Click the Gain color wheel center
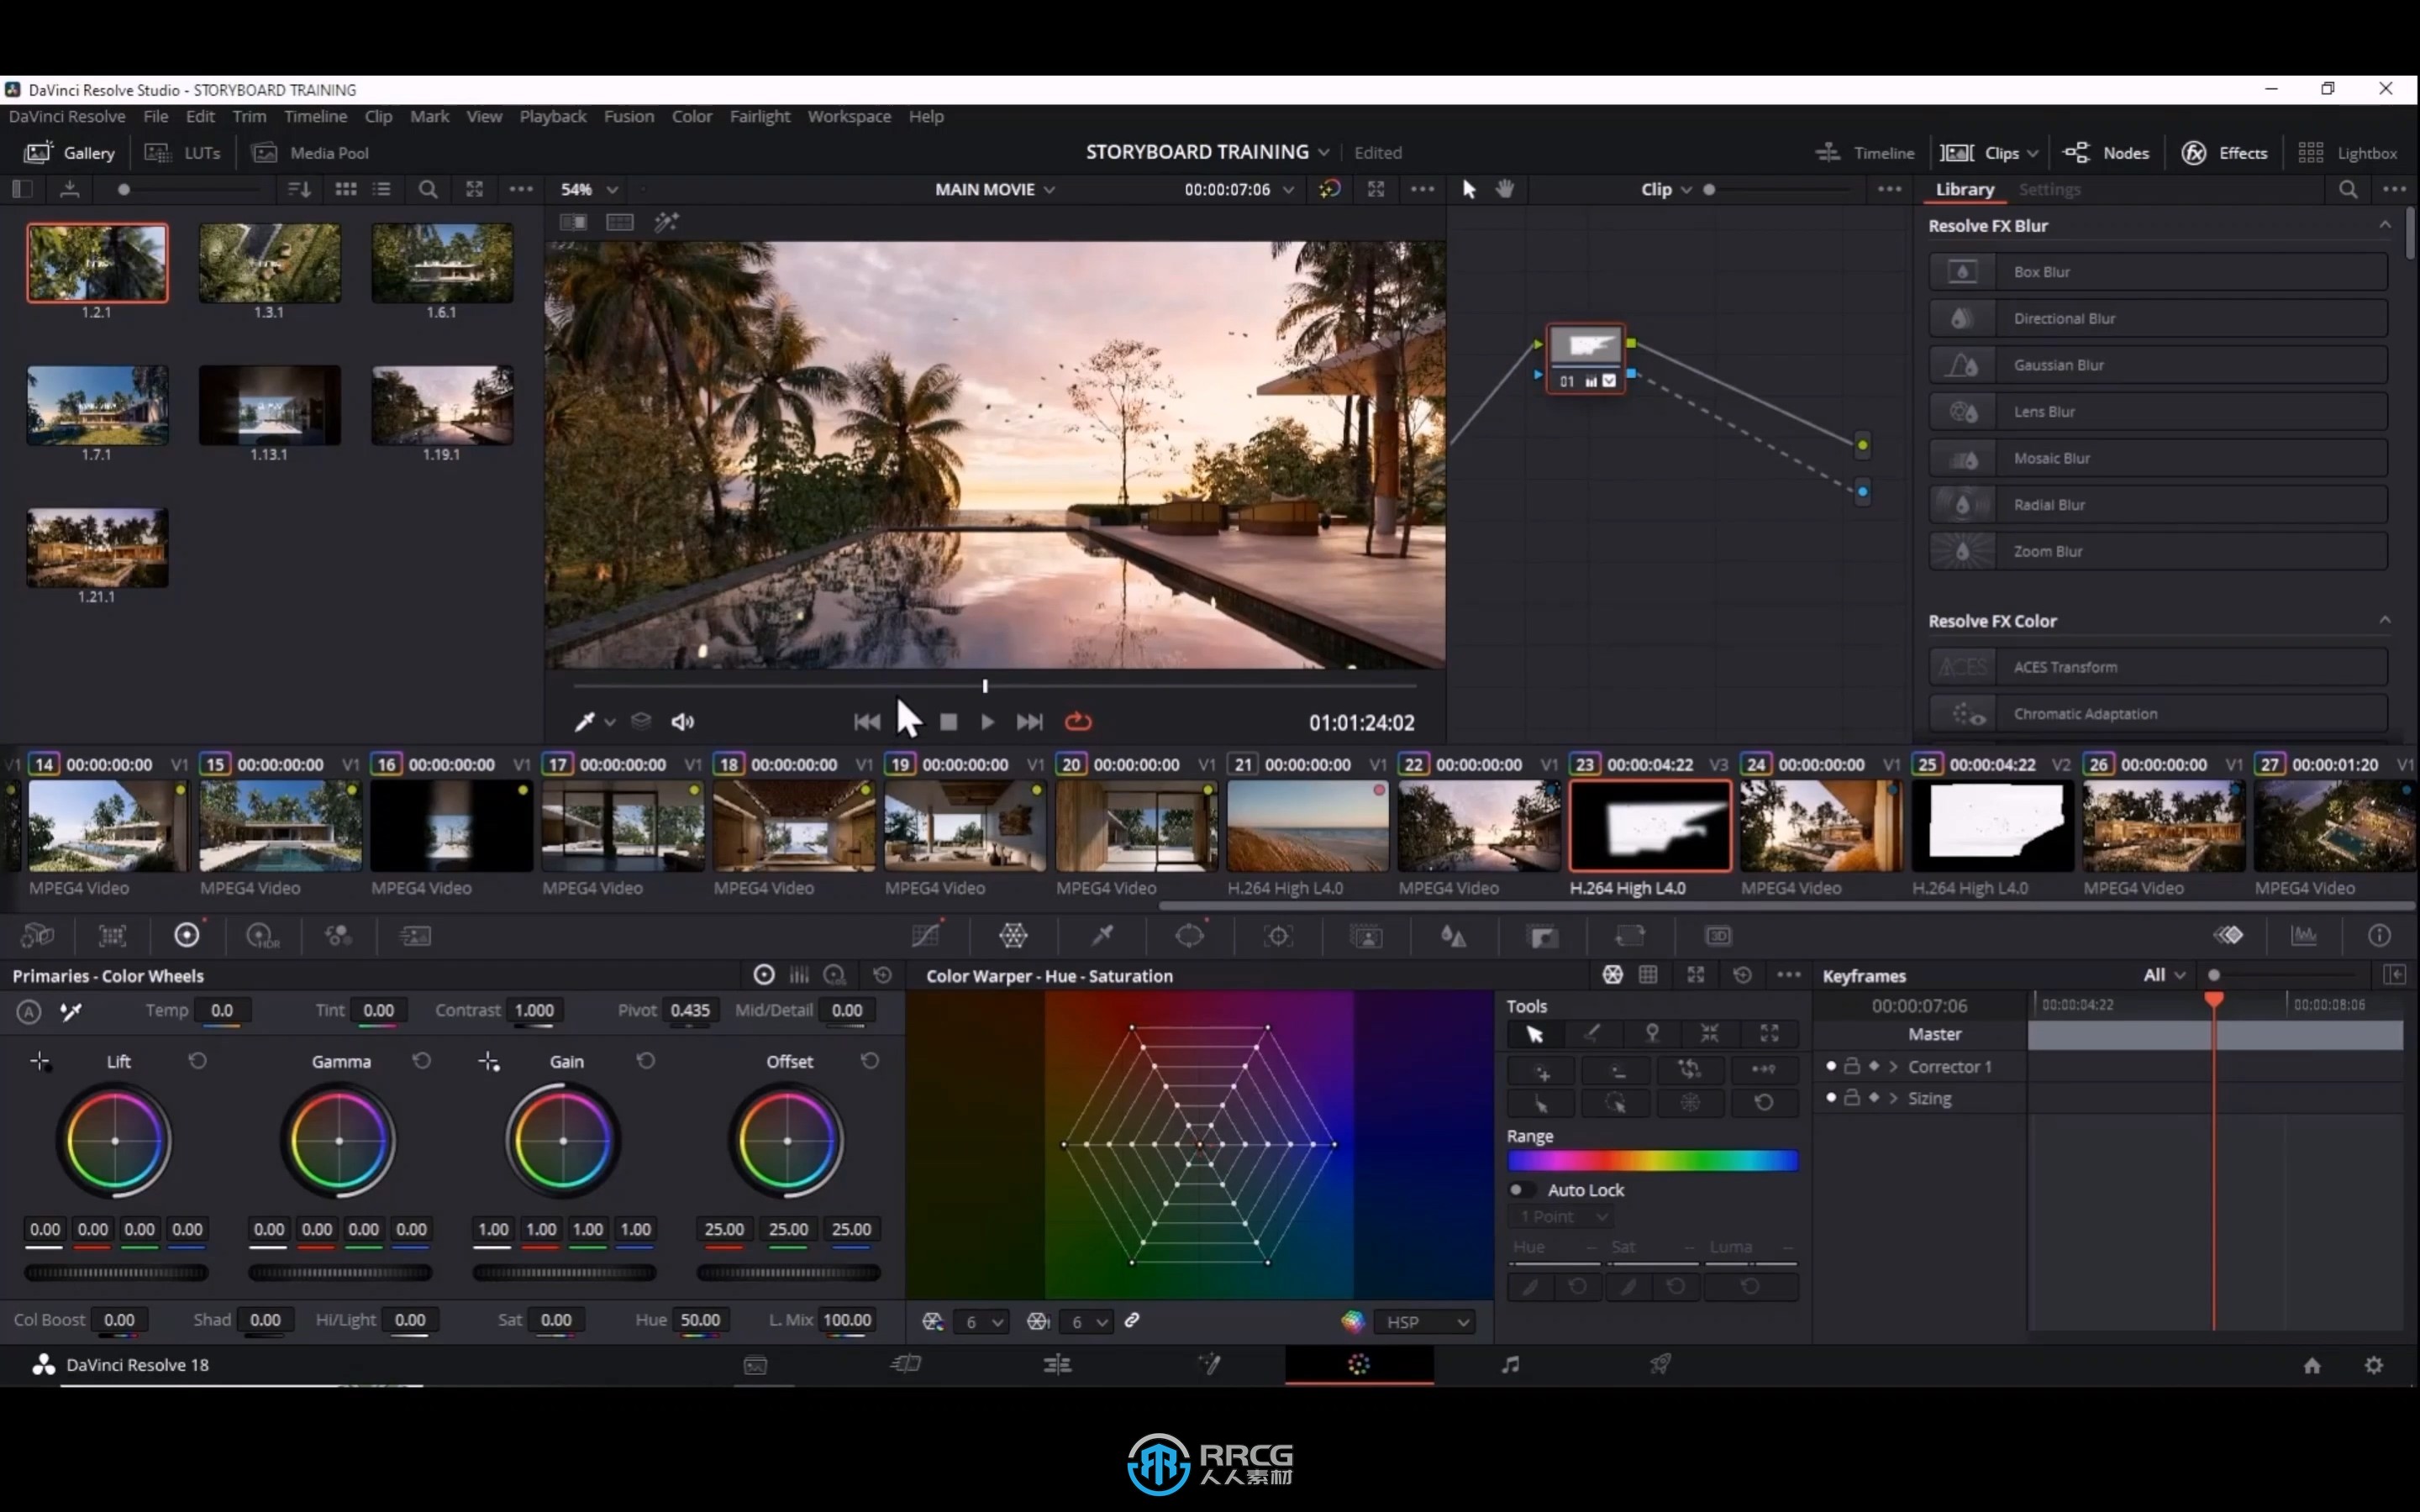 tap(563, 1141)
